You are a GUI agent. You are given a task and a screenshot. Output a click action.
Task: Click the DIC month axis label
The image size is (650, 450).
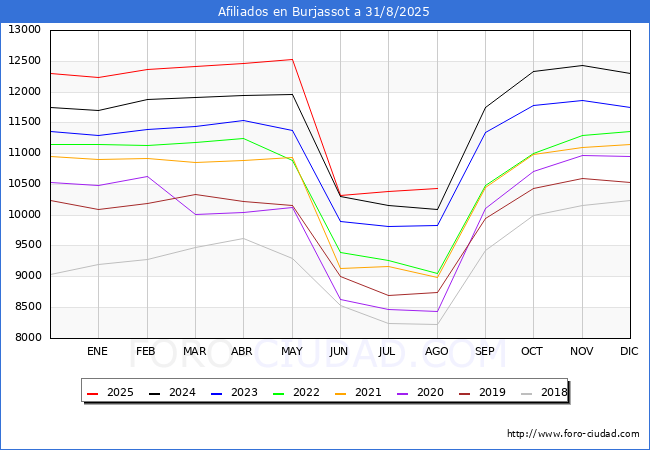629,351
